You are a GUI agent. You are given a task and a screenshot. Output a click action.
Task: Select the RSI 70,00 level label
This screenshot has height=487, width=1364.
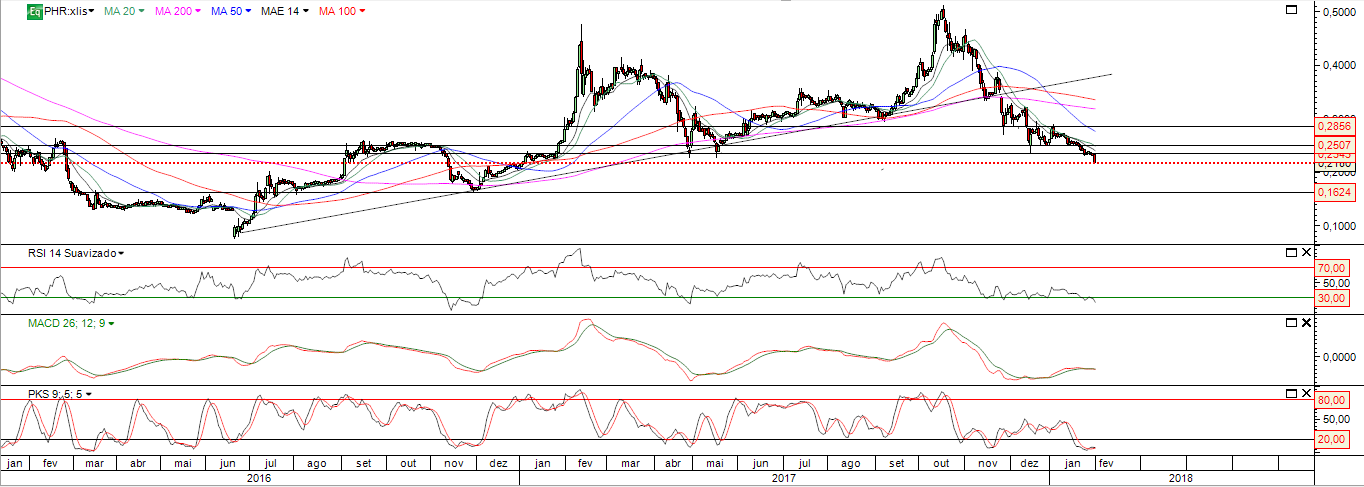coord(1331,268)
